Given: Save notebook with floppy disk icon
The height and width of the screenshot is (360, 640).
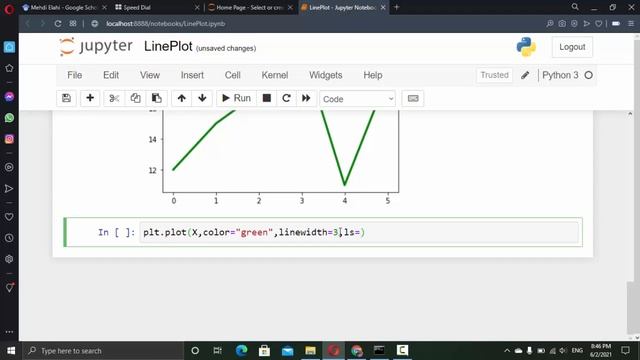Looking at the screenshot, I should pyautogui.click(x=66, y=98).
